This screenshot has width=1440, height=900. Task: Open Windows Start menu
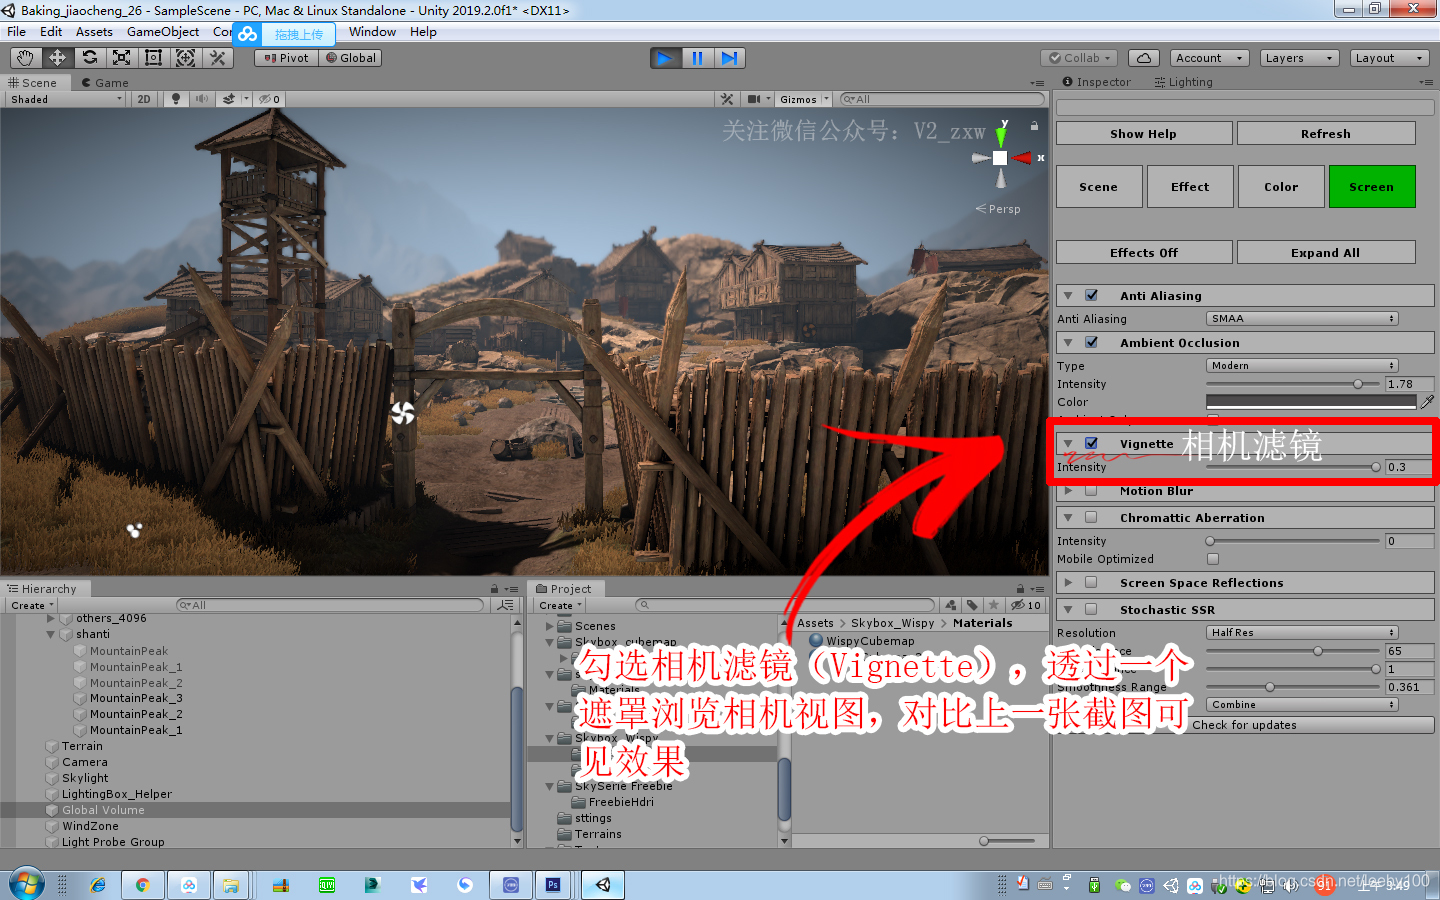pos(27,884)
